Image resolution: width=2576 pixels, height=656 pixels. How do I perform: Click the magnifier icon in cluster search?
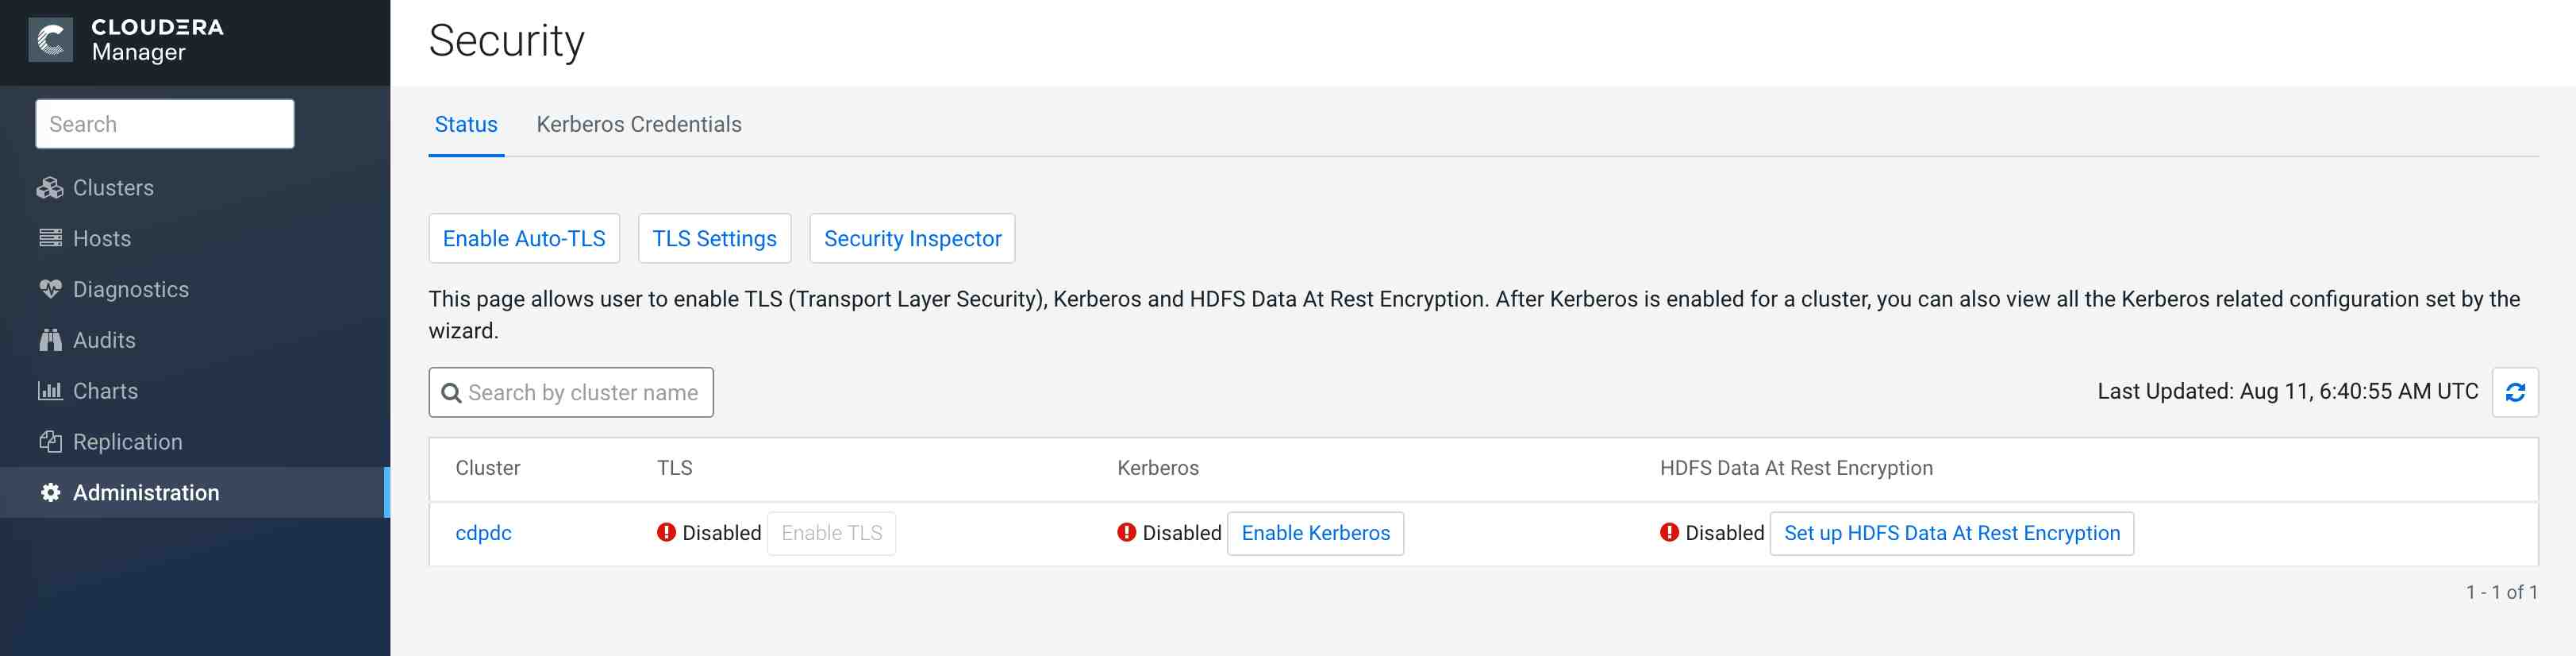(451, 393)
